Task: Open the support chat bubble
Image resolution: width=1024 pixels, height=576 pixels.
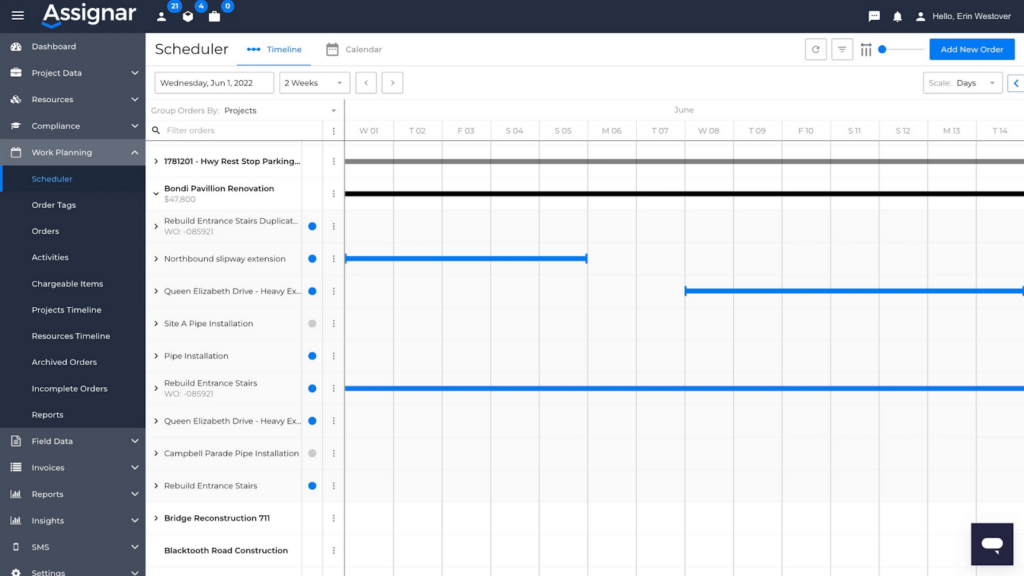Action: pos(991,544)
